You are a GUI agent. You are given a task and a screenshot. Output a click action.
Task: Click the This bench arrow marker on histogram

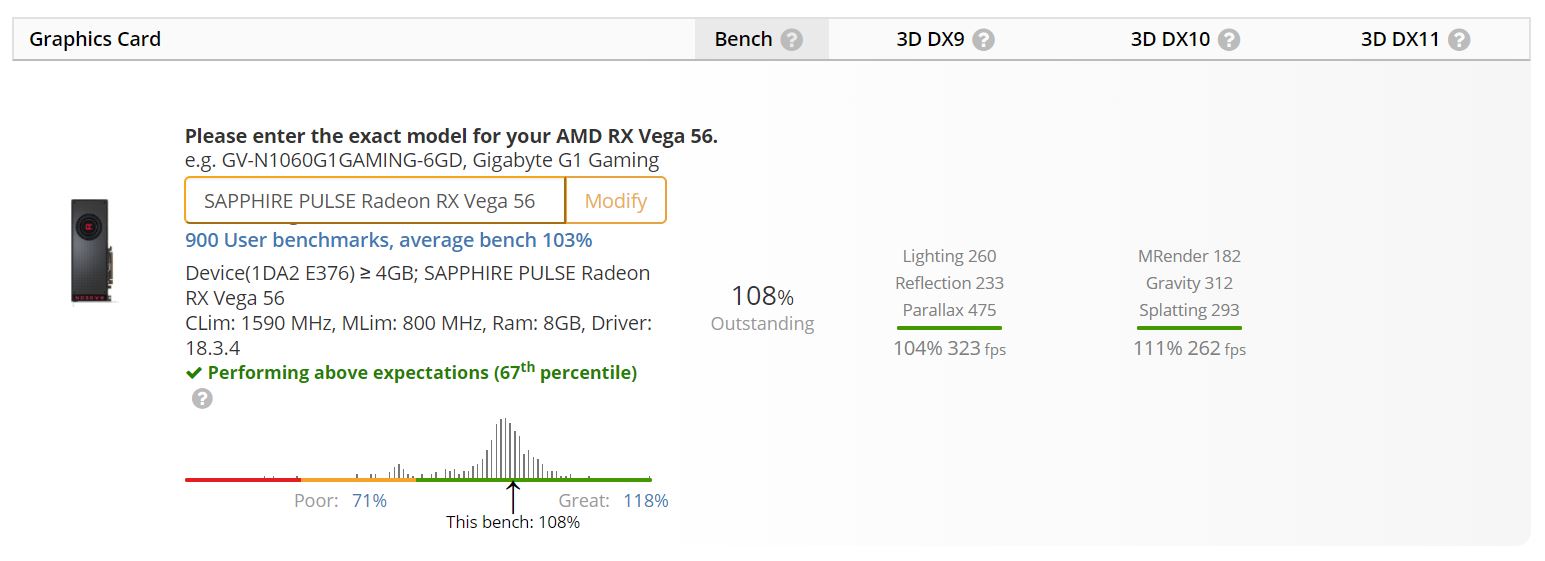(513, 497)
